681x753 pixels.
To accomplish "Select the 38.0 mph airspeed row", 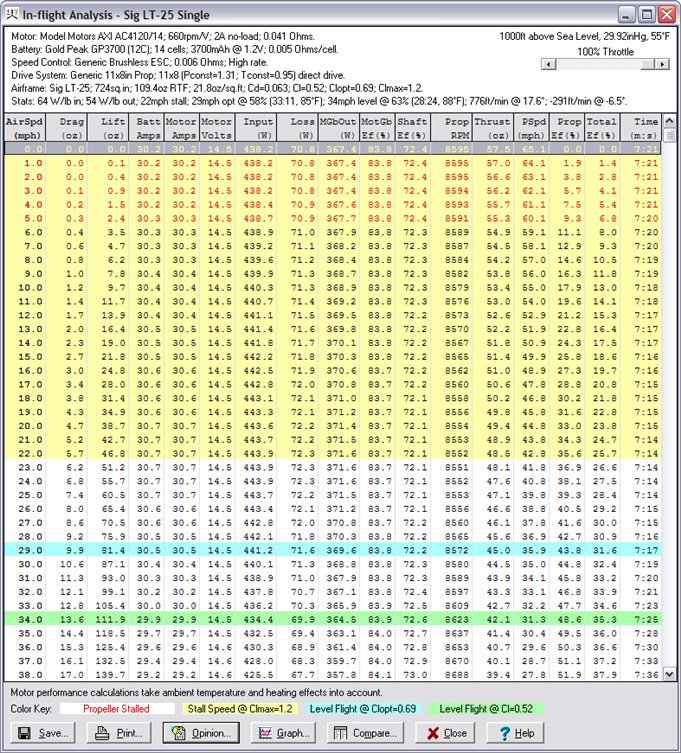I will 333,675.
